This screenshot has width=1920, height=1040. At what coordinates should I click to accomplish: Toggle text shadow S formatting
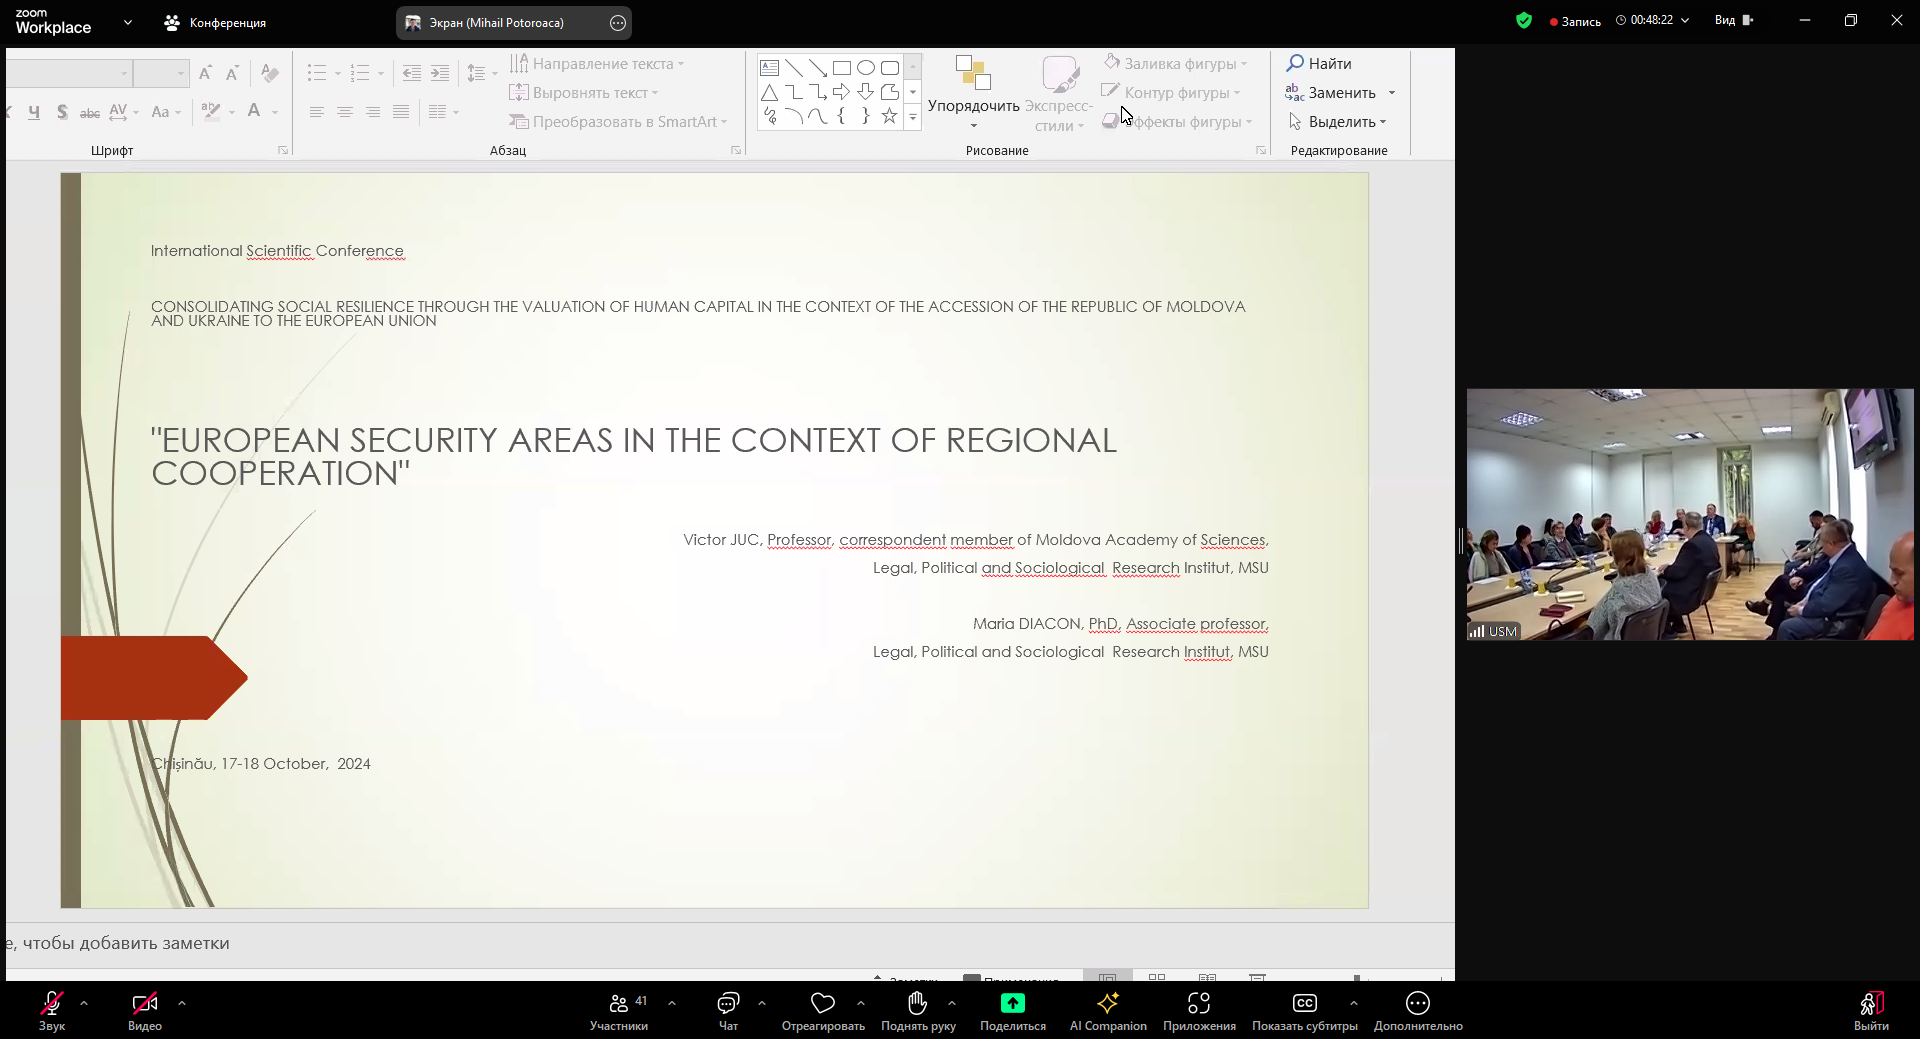[x=62, y=112]
